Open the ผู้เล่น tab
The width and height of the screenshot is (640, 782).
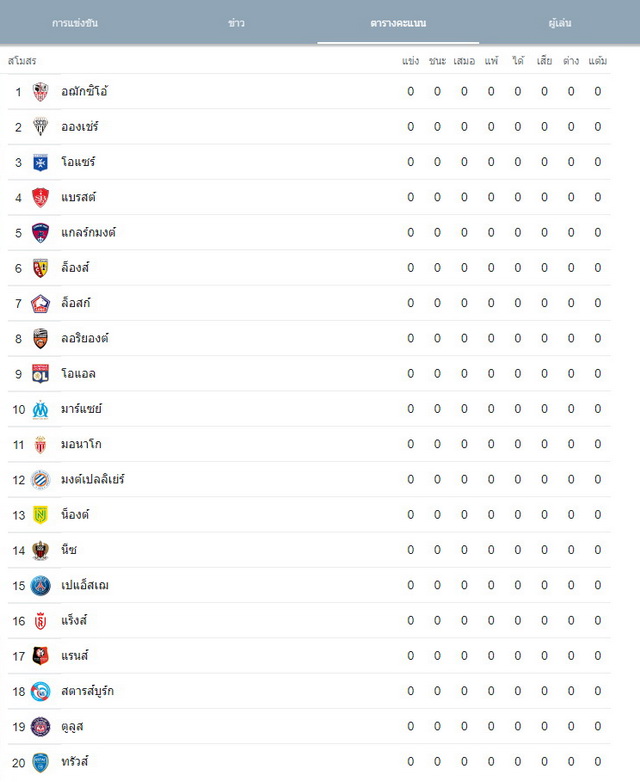(560, 23)
